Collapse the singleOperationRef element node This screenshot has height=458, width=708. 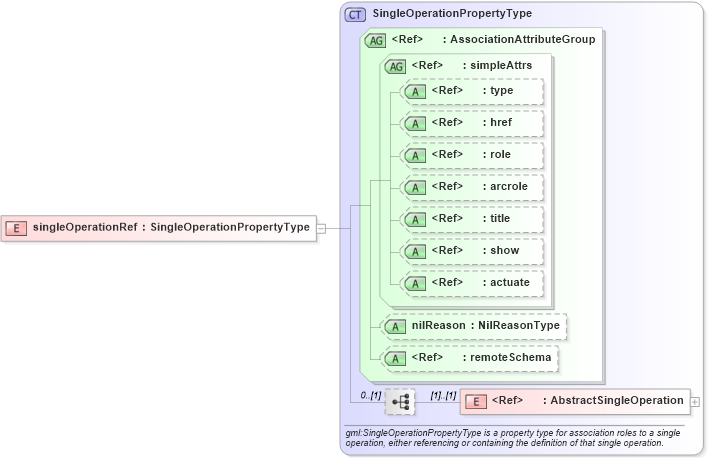coord(321,229)
